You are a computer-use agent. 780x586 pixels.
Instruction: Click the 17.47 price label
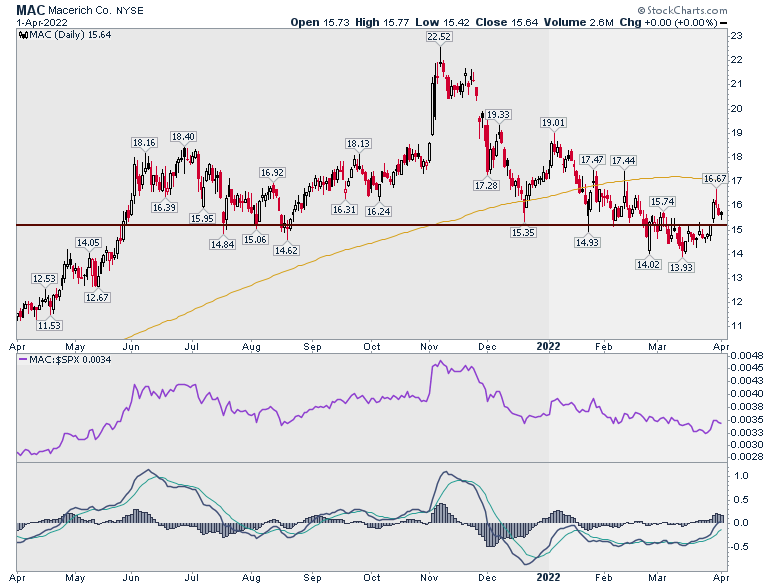pyautogui.click(x=592, y=160)
